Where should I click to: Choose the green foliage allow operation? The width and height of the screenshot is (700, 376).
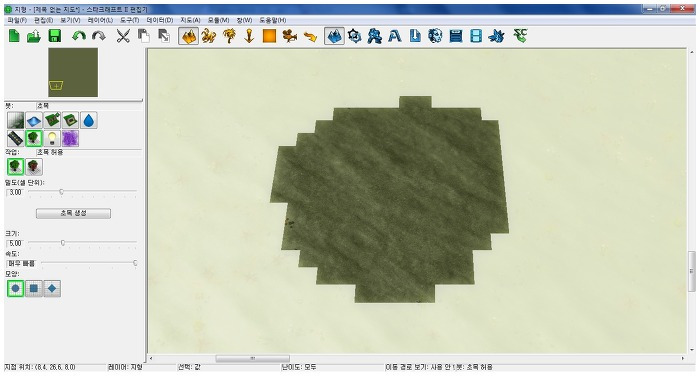16,167
